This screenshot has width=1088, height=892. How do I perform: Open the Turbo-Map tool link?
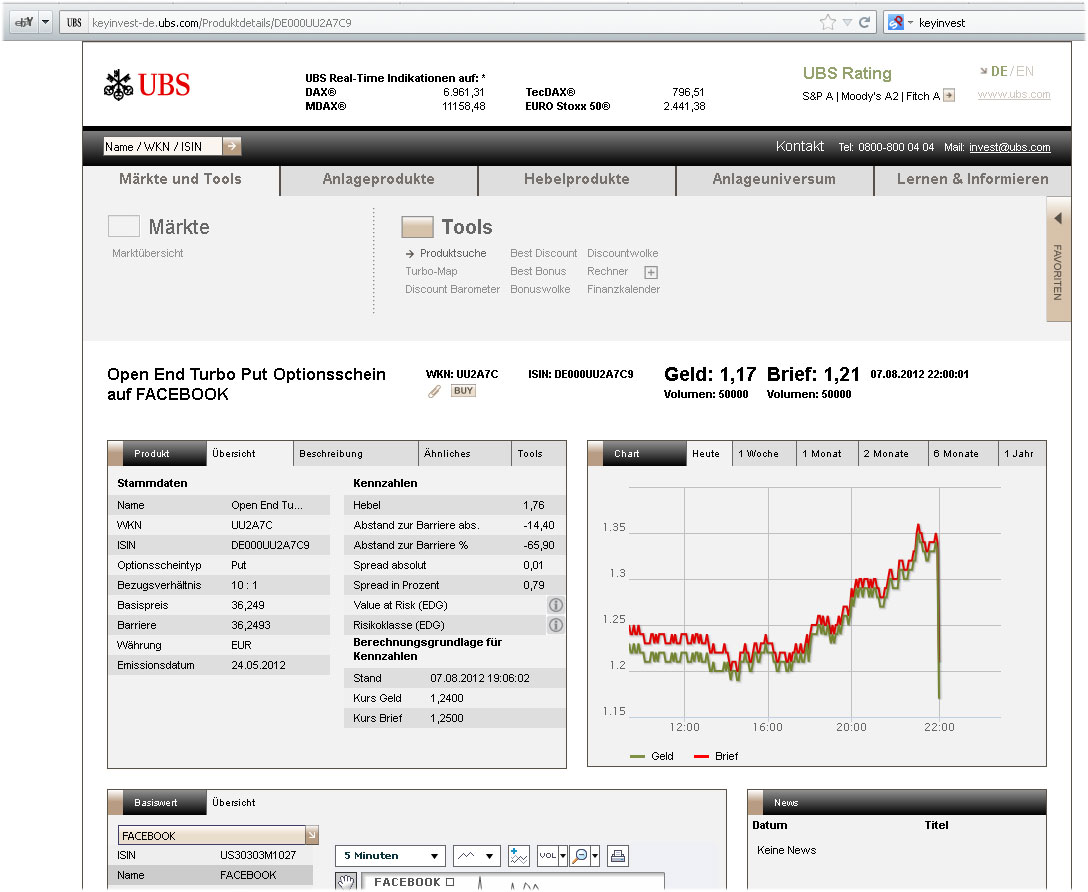click(431, 271)
